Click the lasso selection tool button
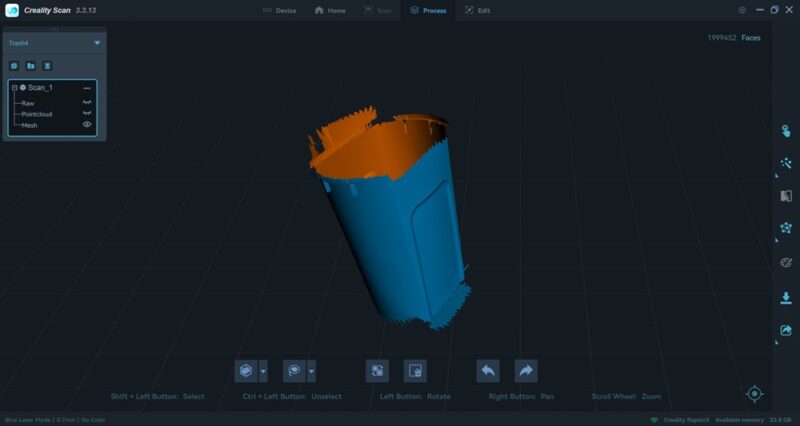 [x=294, y=371]
